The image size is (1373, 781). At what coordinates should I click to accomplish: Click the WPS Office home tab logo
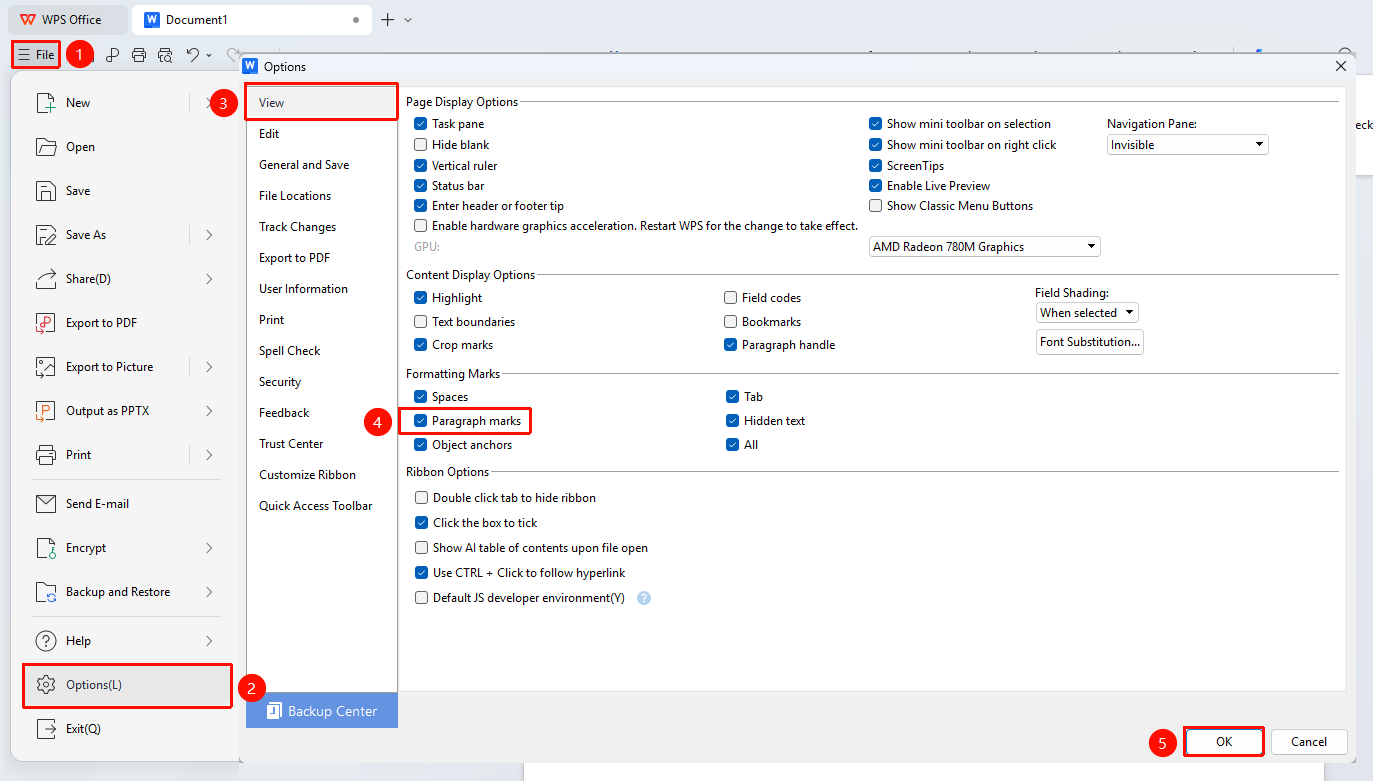point(27,19)
